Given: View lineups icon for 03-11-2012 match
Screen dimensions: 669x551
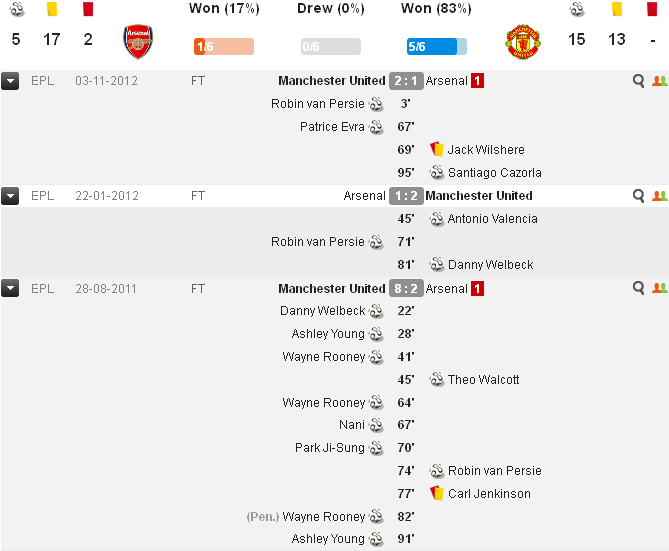Looking at the screenshot, I should point(659,81).
